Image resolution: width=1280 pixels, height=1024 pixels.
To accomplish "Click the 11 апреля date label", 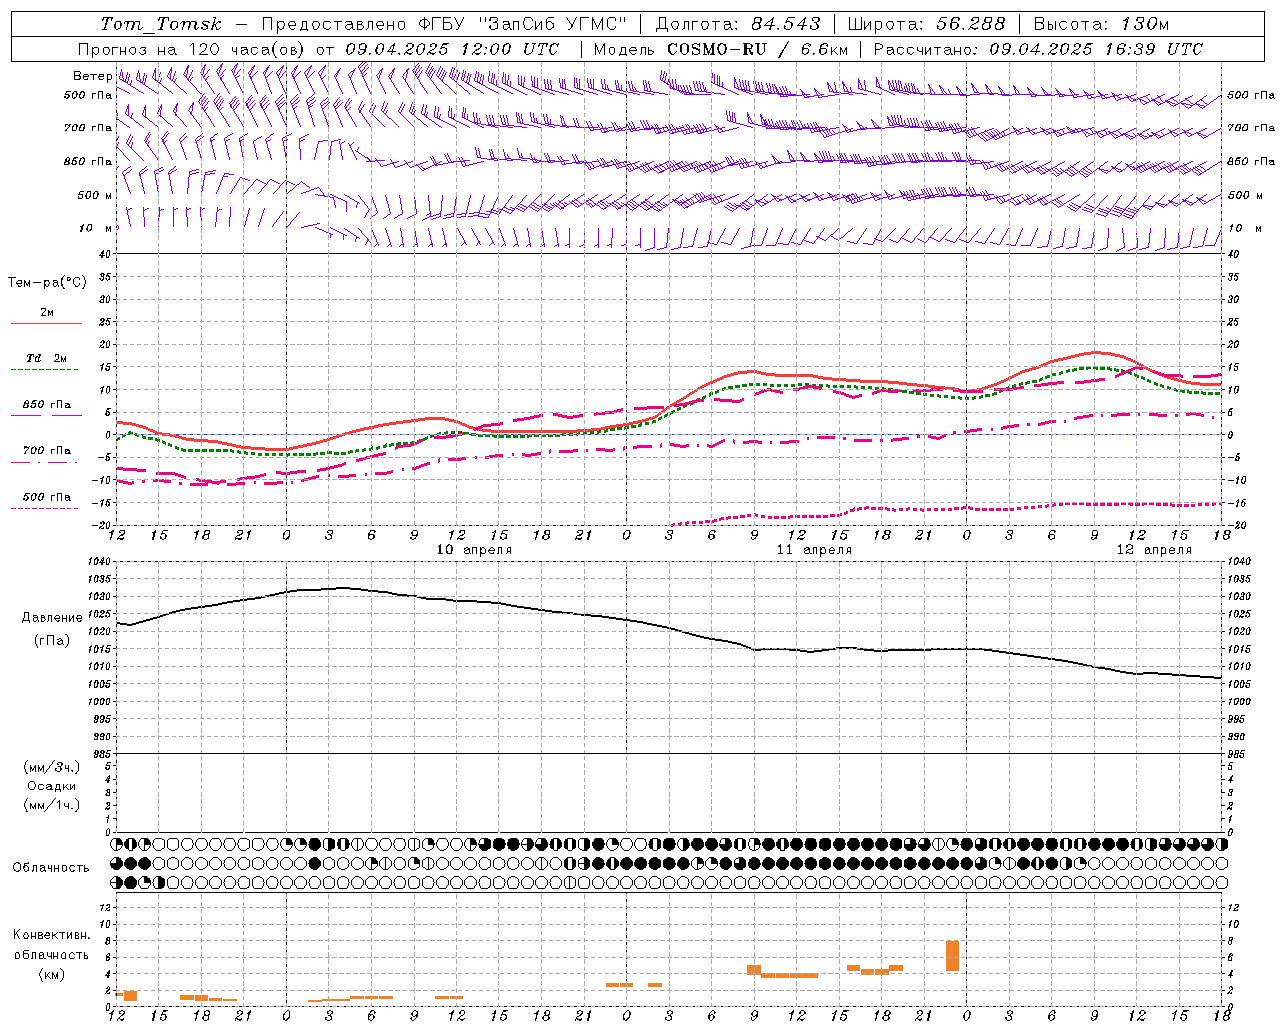I will pyautogui.click(x=815, y=550).
